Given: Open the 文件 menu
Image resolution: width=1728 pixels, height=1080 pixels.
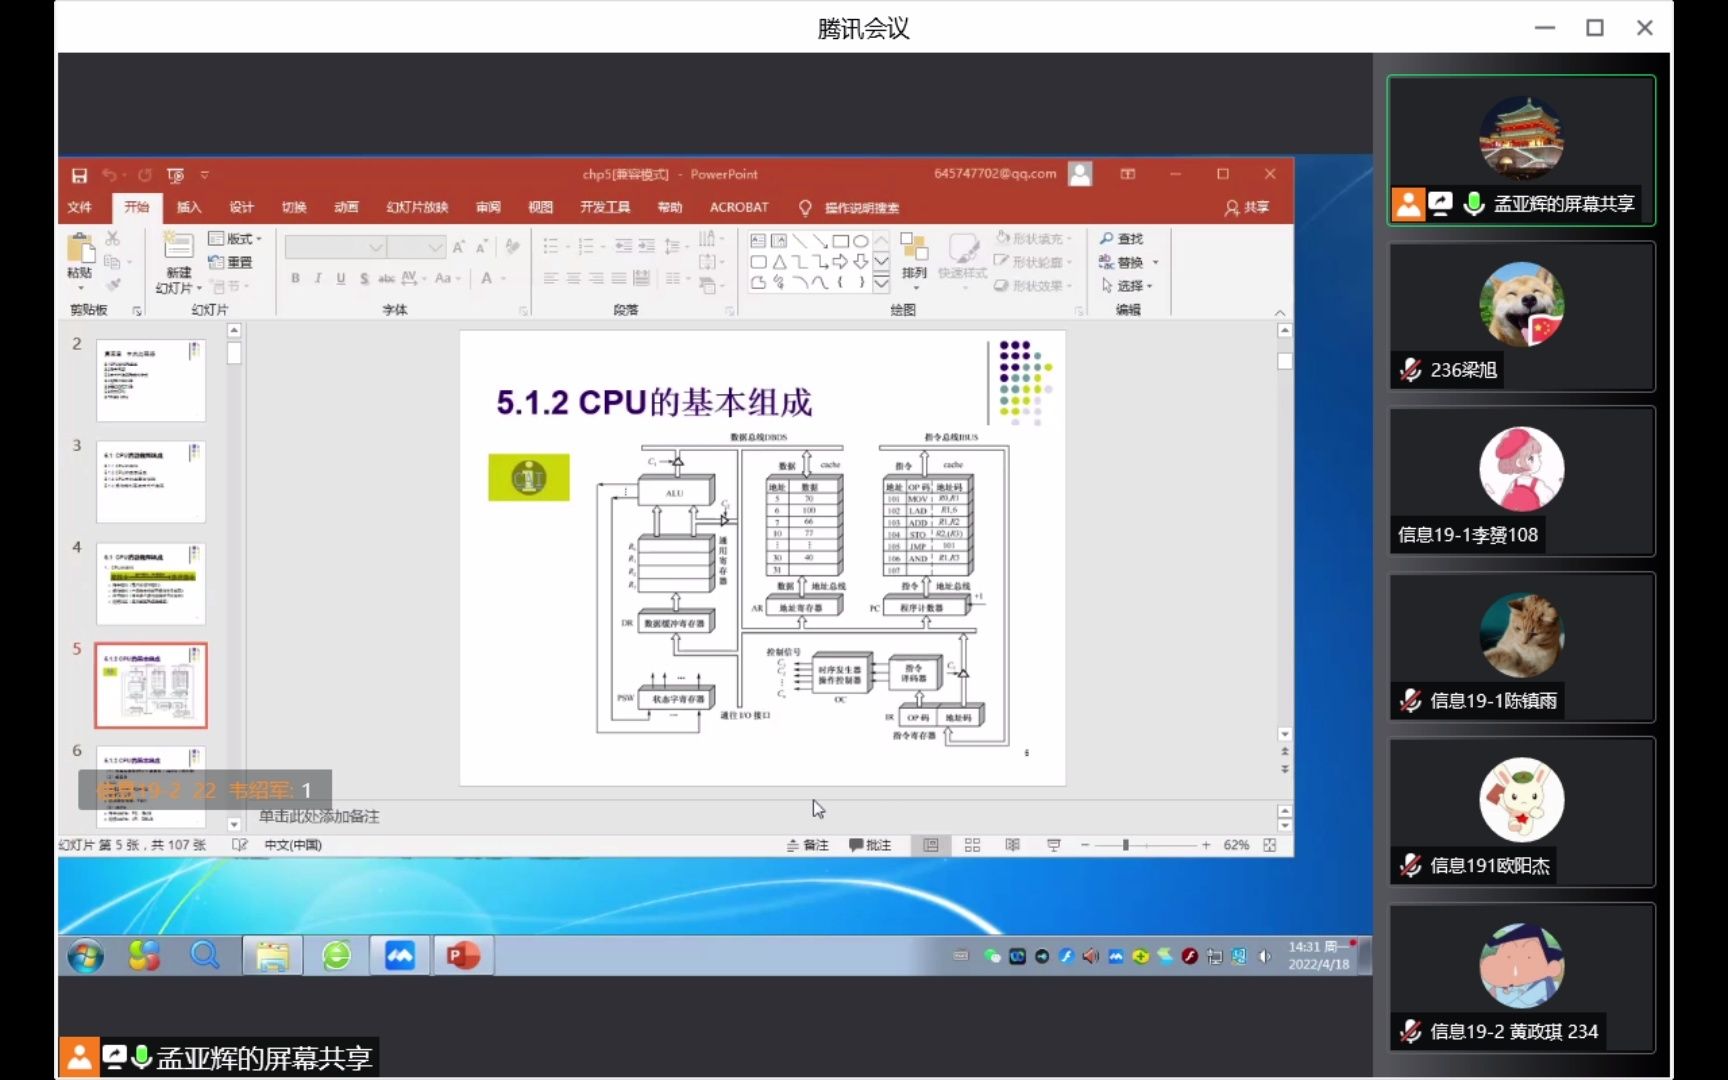Looking at the screenshot, I should pos(80,207).
